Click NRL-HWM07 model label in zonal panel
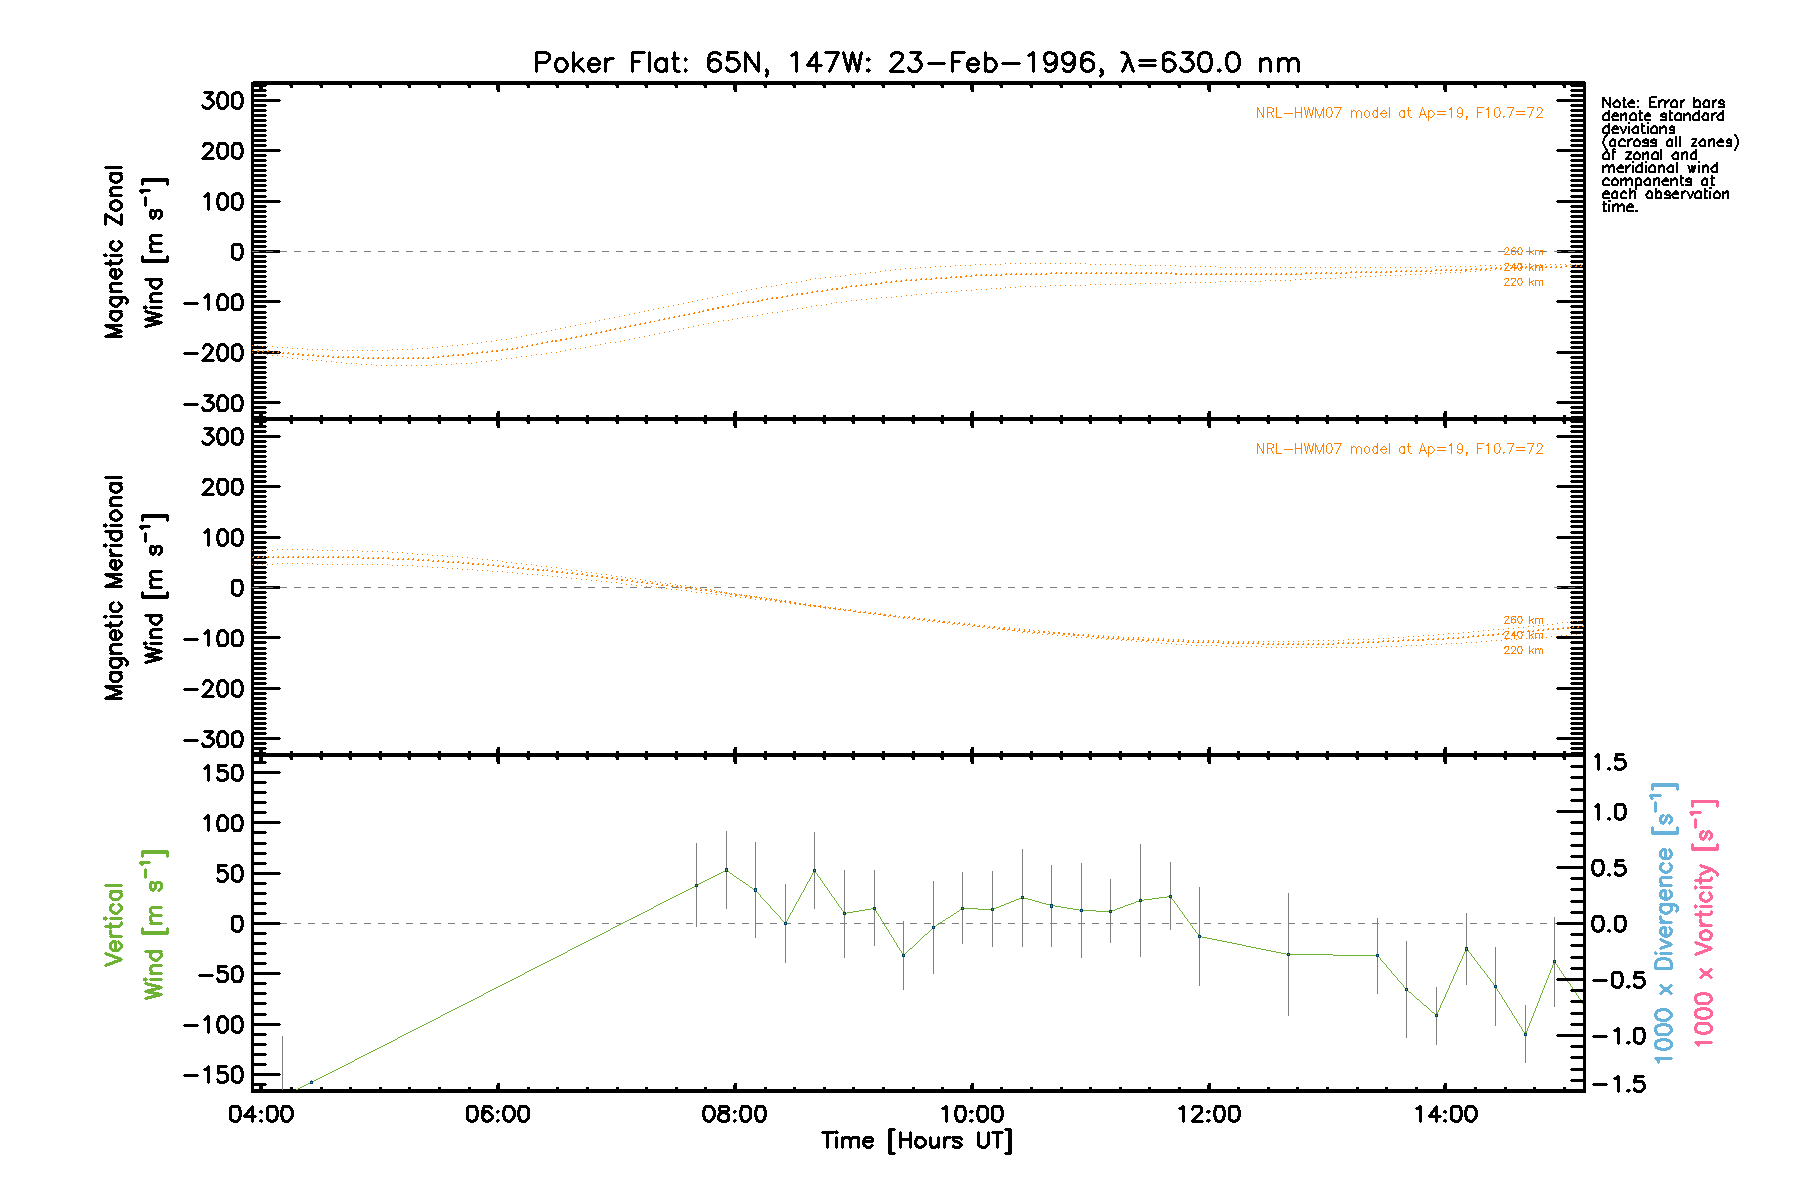1800x1200 pixels. [1398, 113]
